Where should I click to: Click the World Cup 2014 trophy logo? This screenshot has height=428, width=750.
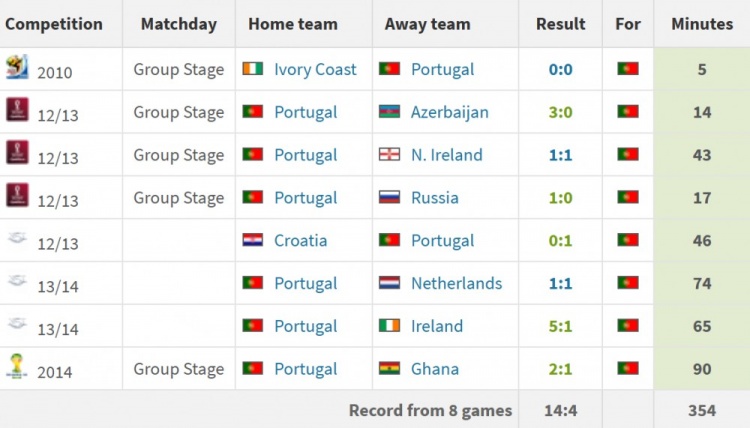pos(17,366)
